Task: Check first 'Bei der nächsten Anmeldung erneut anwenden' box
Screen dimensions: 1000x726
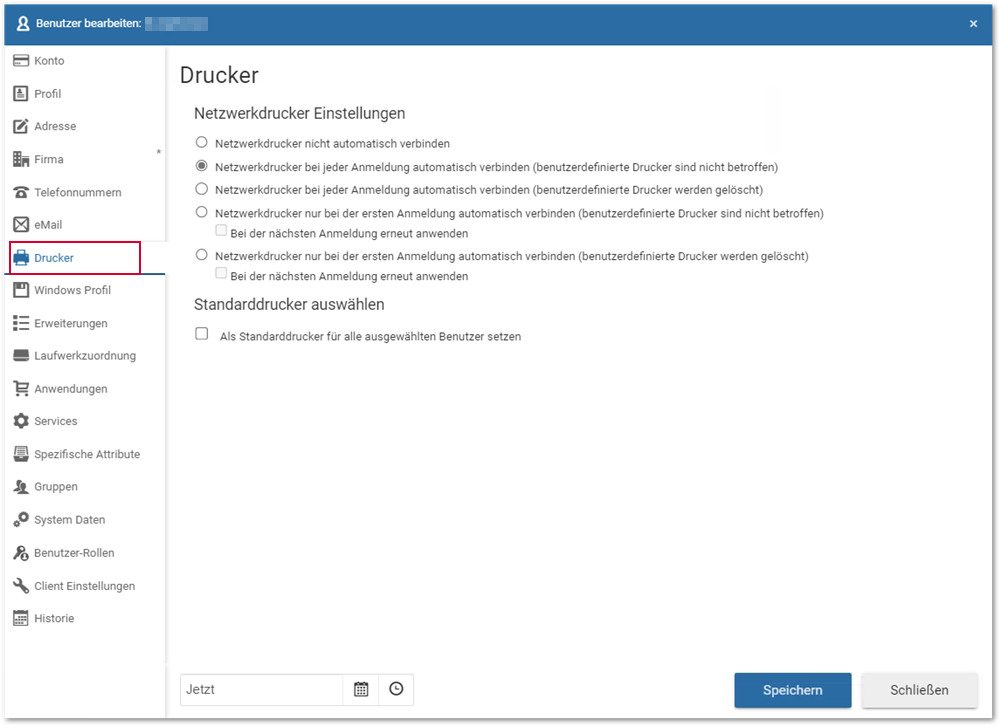Action: click(221, 230)
